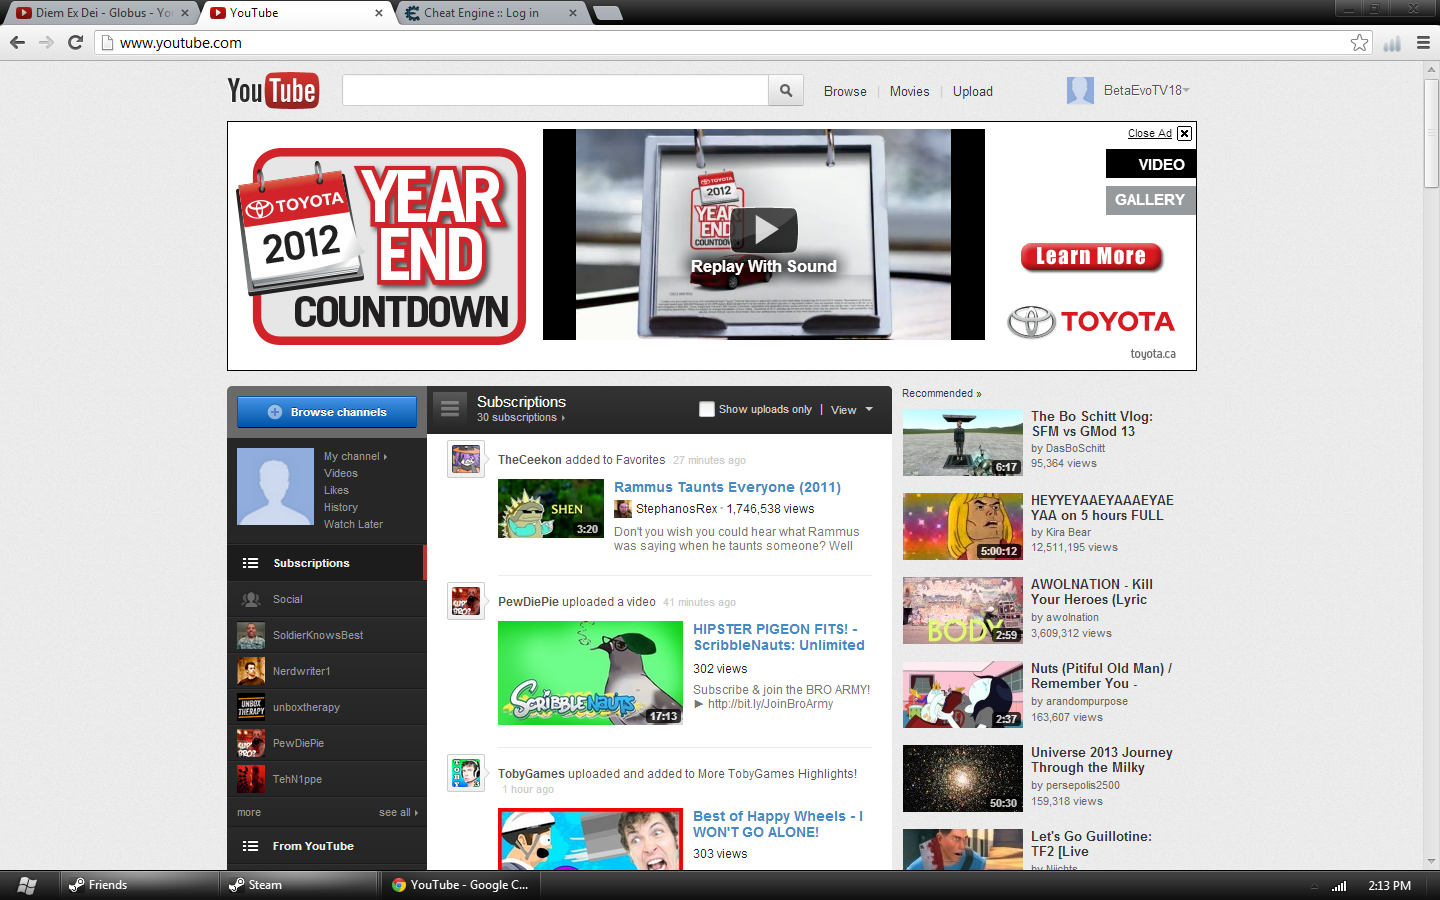
Task: Click the guide menu icon beside Subscriptions
Action: click(x=450, y=409)
